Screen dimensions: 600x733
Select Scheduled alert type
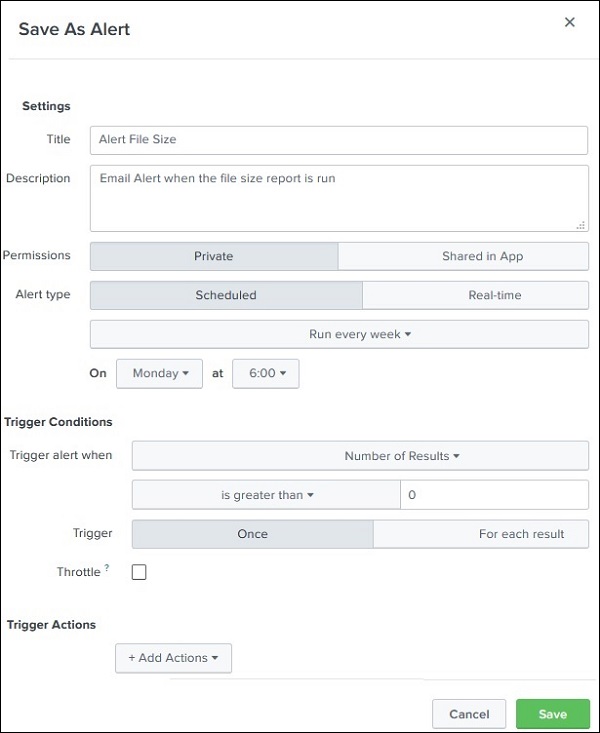point(226,295)
